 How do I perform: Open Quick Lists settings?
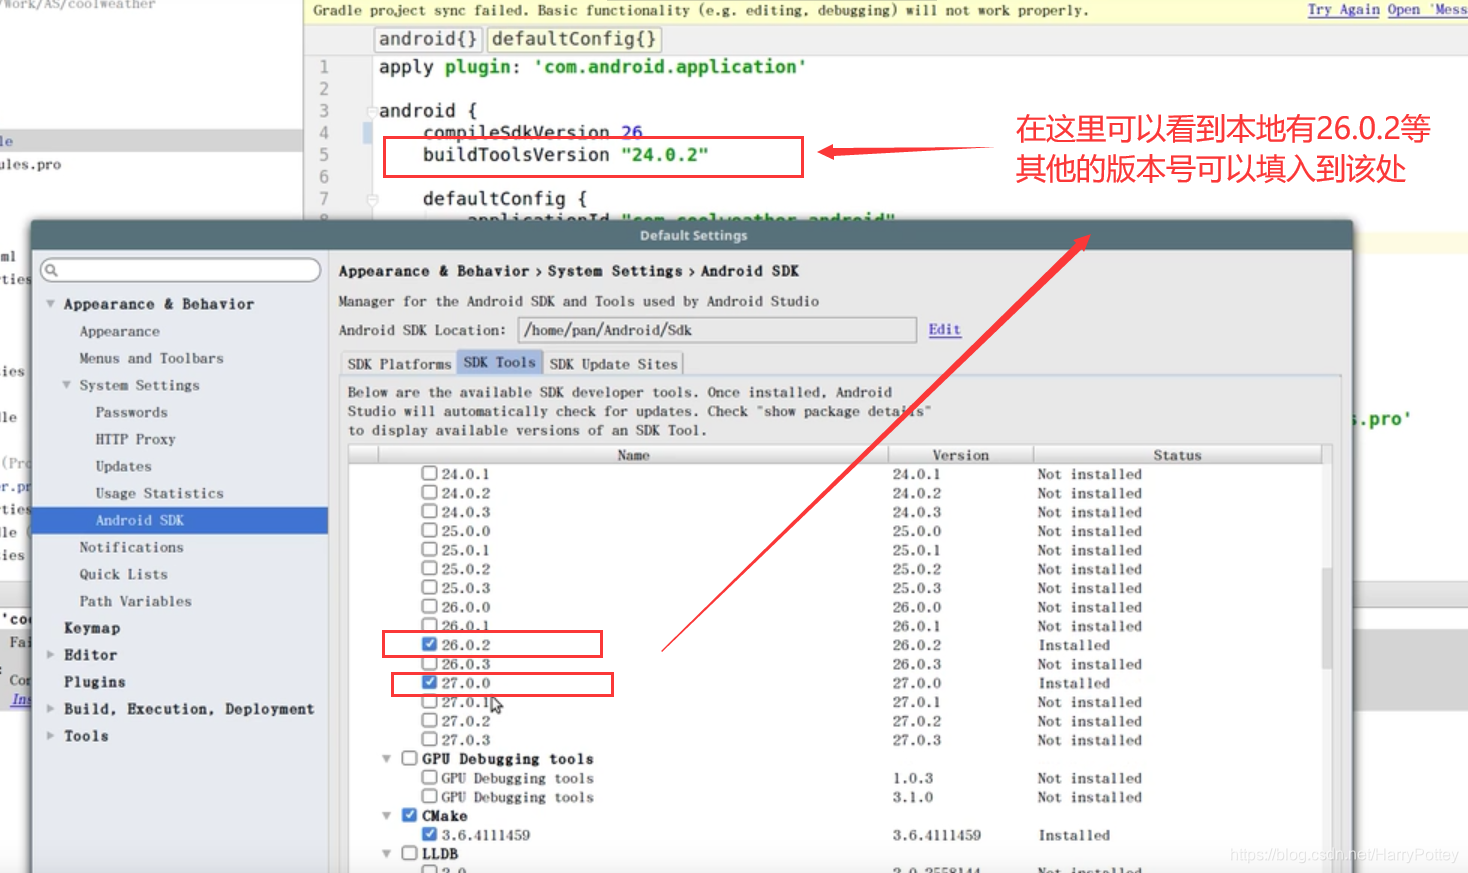tap(123, 574)
